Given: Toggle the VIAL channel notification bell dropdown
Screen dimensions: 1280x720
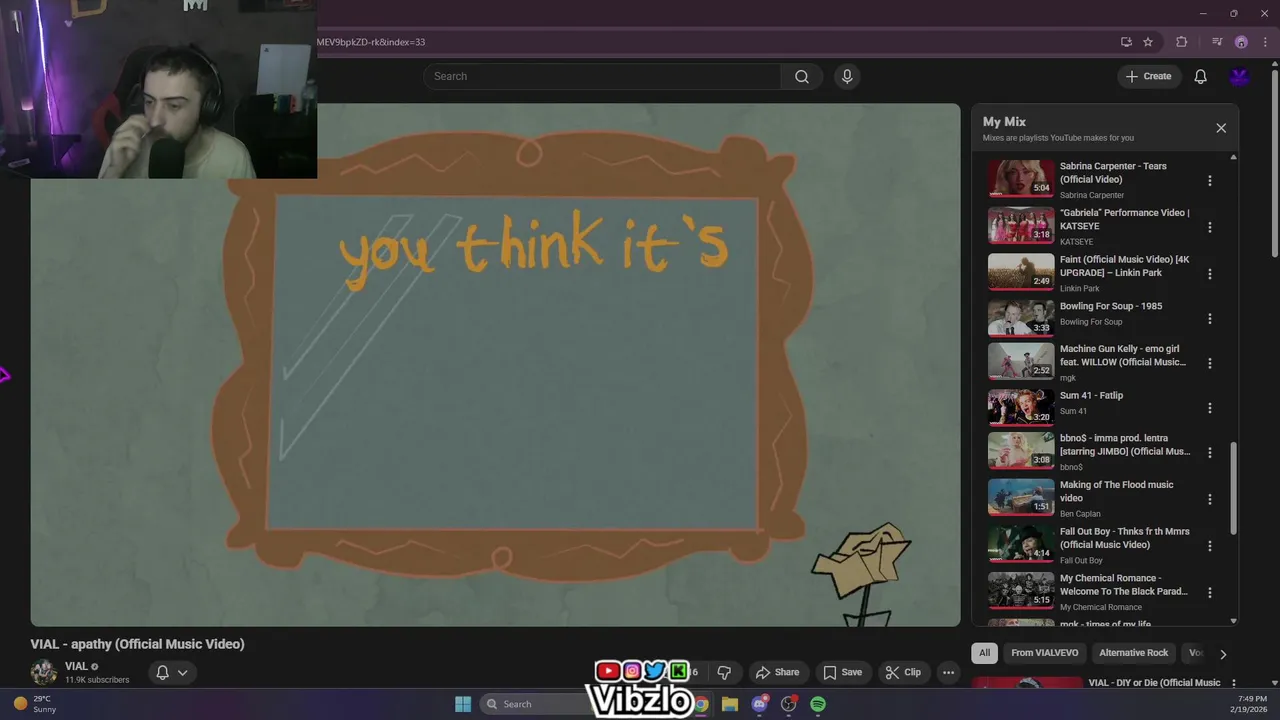Looking at the screenshot, I should (x=171, y=672).
